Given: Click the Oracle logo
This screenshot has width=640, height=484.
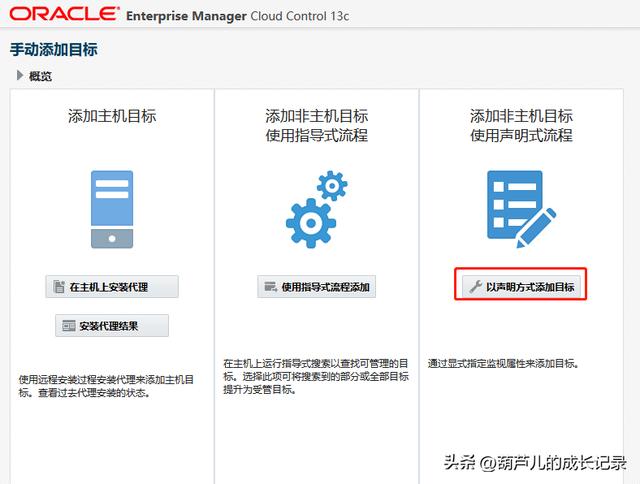Looking at the screenshot, I should point(64,13).
